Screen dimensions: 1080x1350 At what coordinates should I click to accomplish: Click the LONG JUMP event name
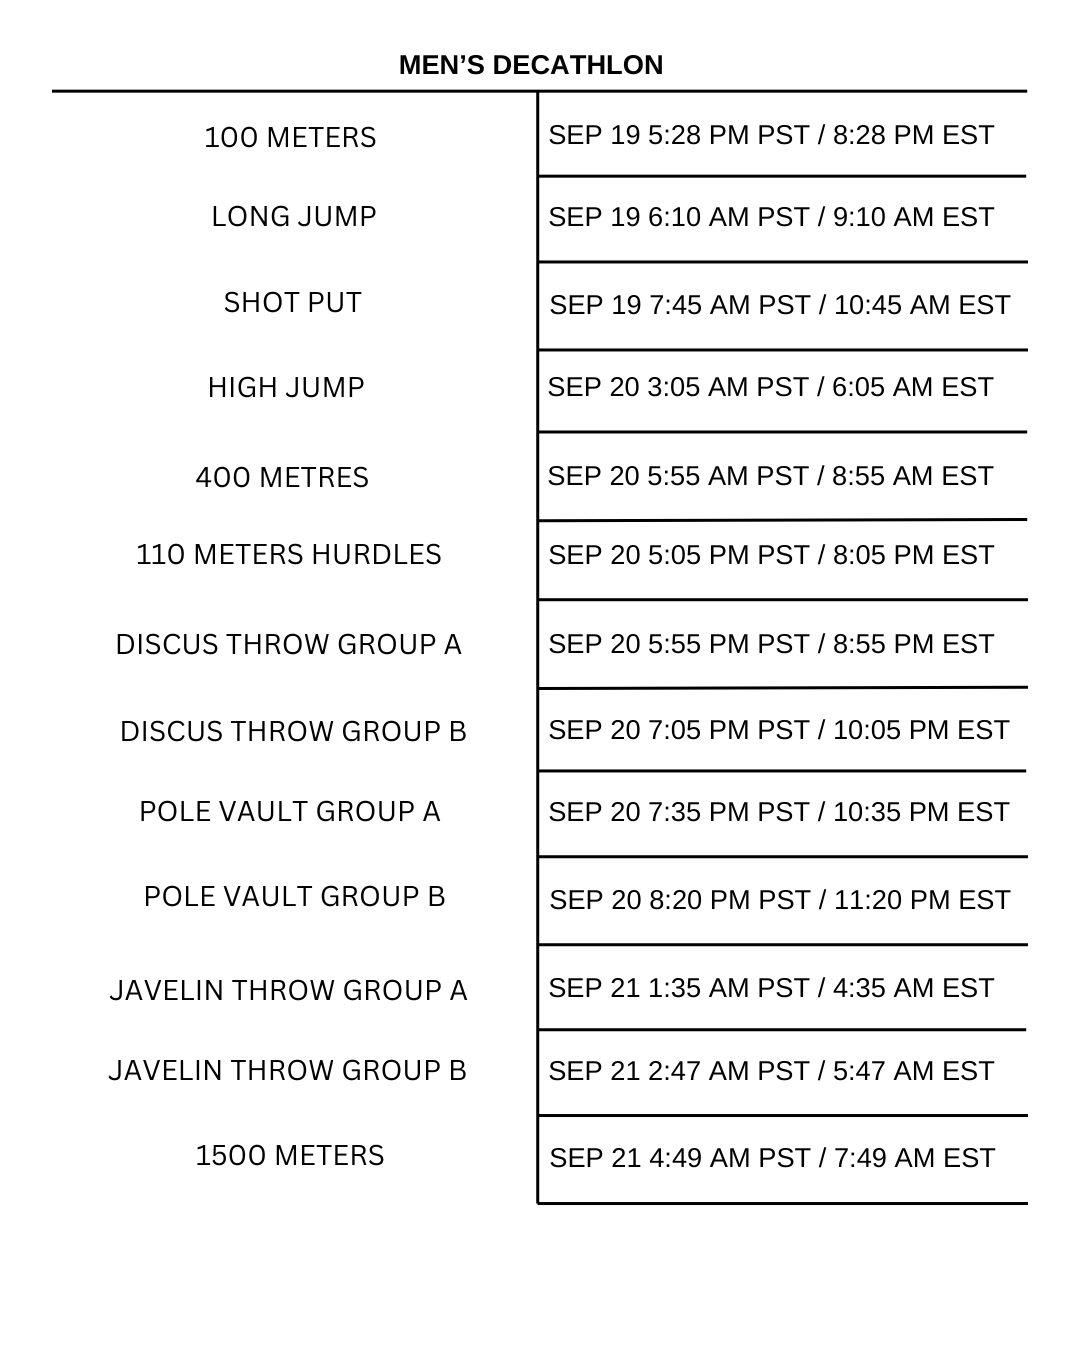click(294, 217)
